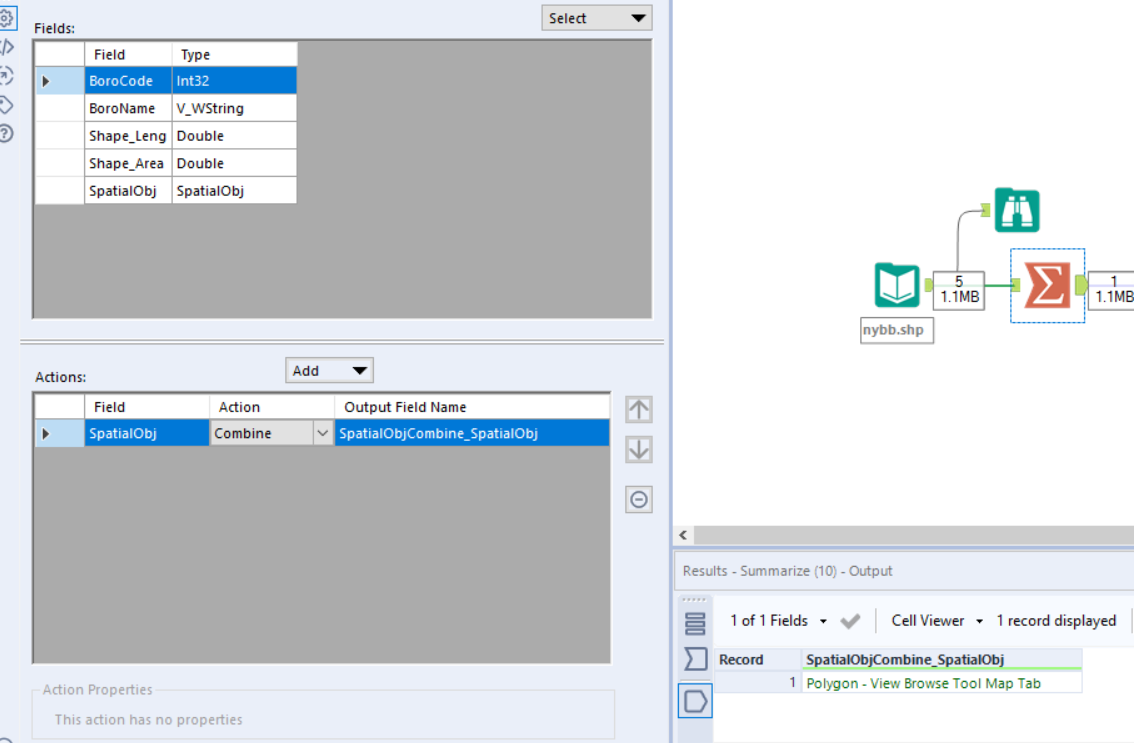Image resolution: width=1134 pixels, height=743 pixels.
Task: Show the output anchor data icon in the Results panel
Action: [695, 700]
